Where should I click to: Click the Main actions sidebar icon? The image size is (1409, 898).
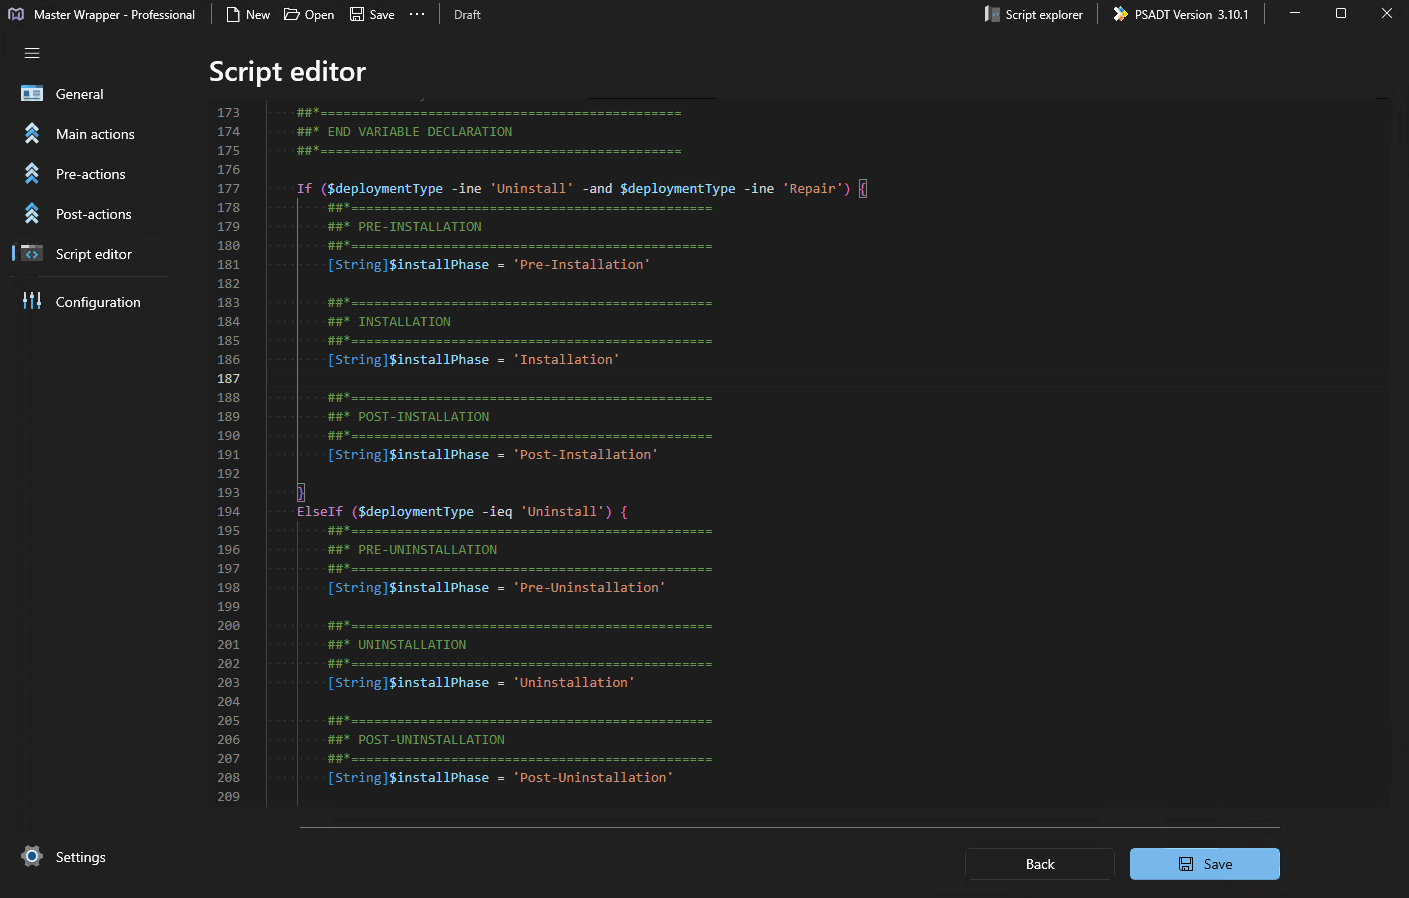32,134
